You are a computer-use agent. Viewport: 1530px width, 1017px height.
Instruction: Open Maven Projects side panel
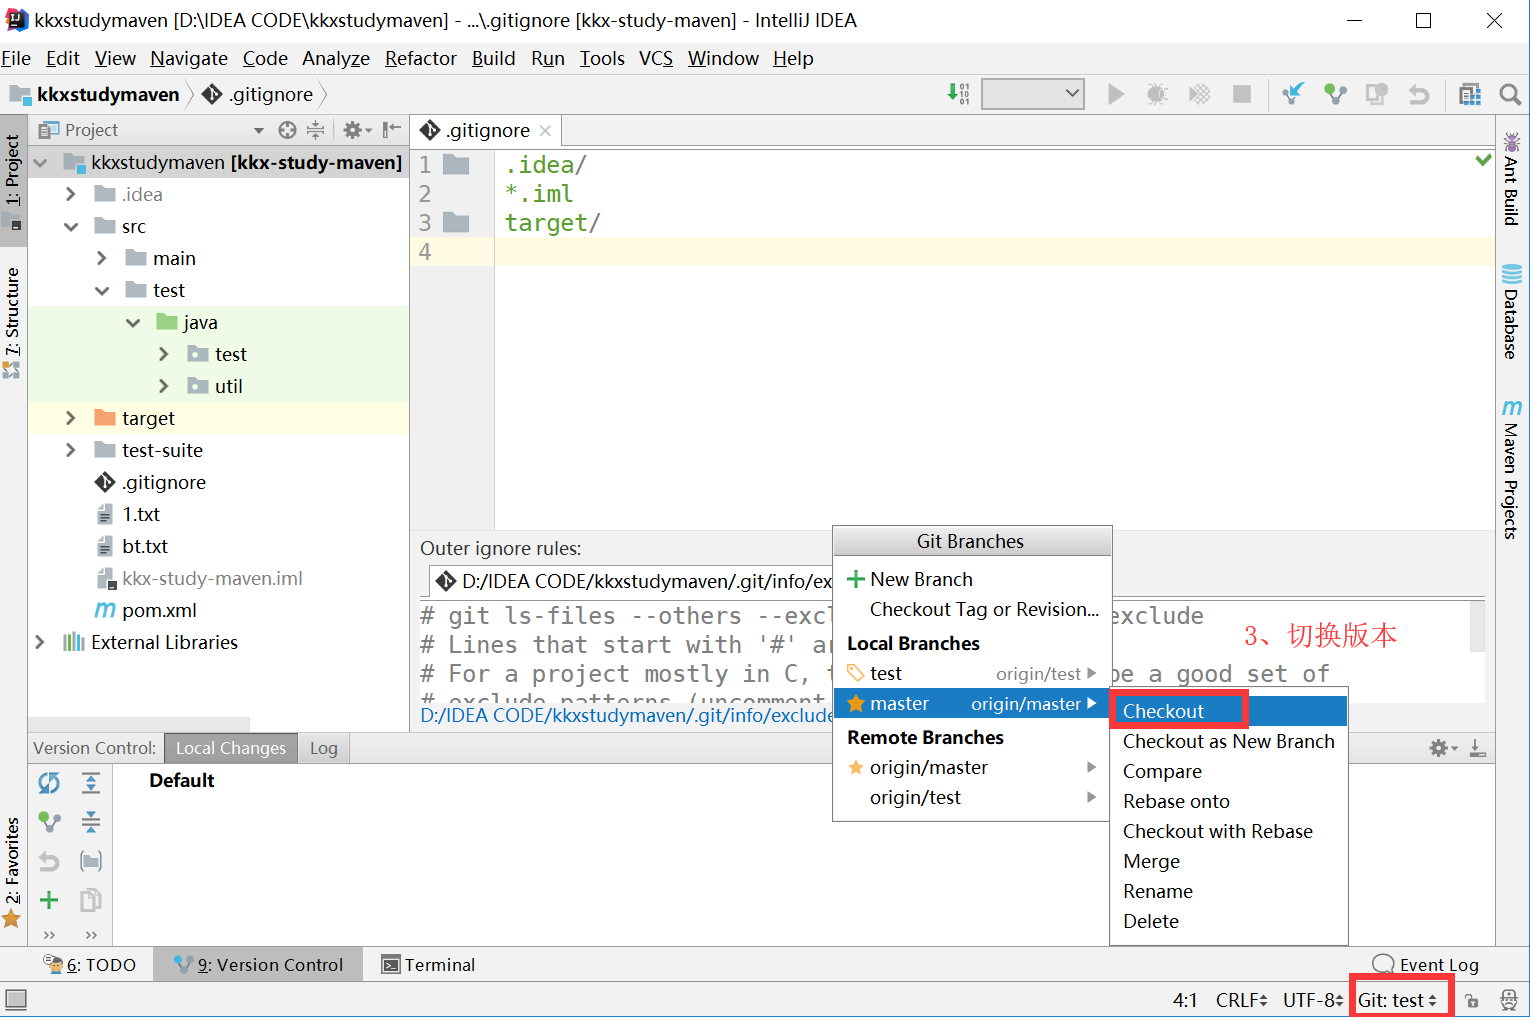click(x=1511, y=470)
